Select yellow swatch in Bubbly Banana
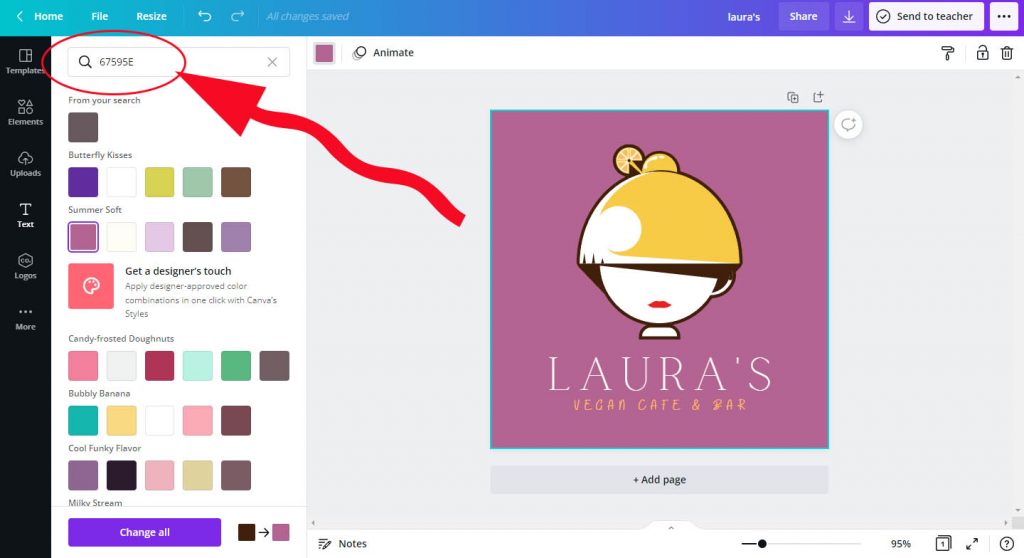 (121, 420)
